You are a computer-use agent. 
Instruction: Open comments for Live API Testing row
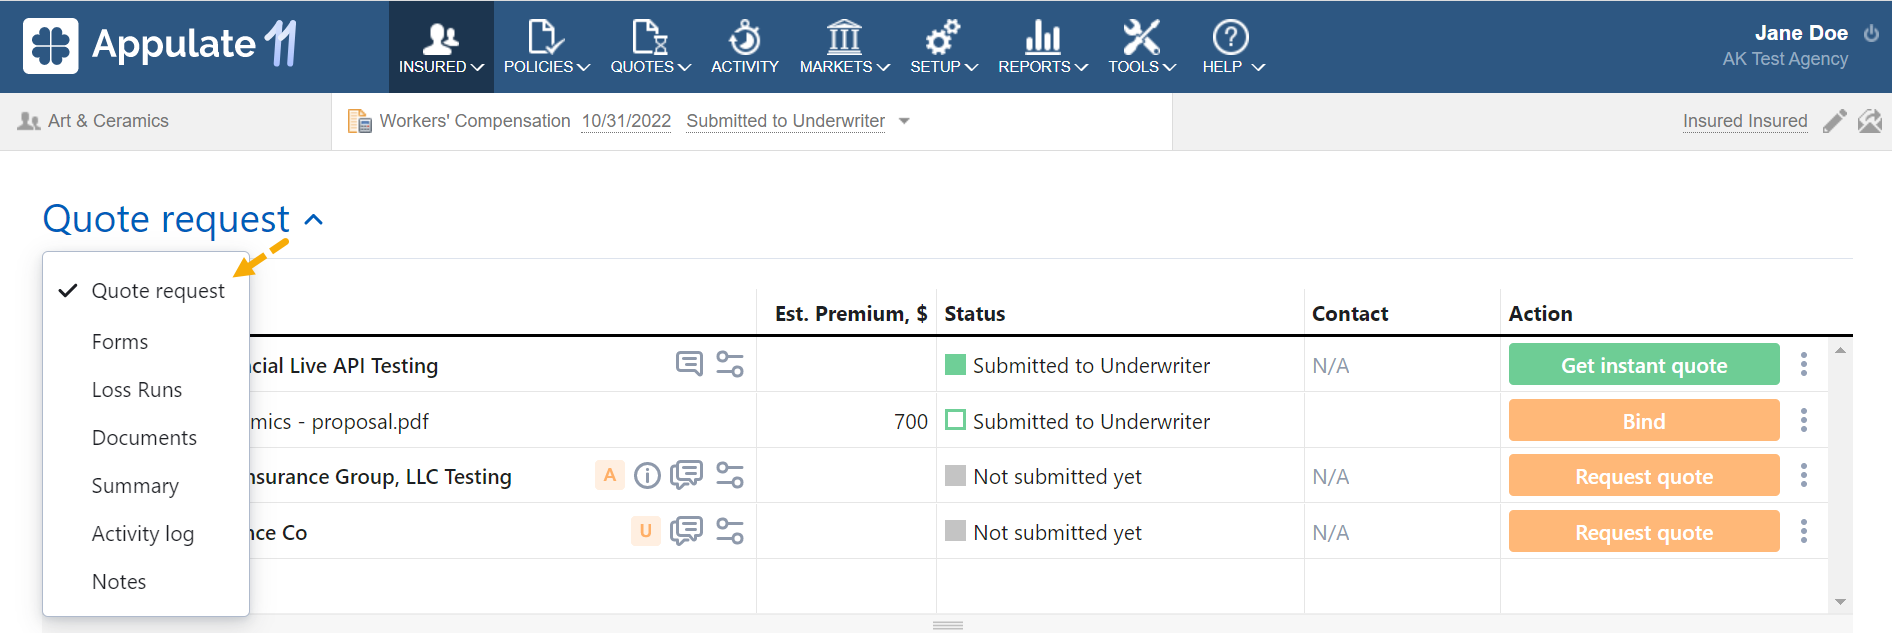point(689,363)
